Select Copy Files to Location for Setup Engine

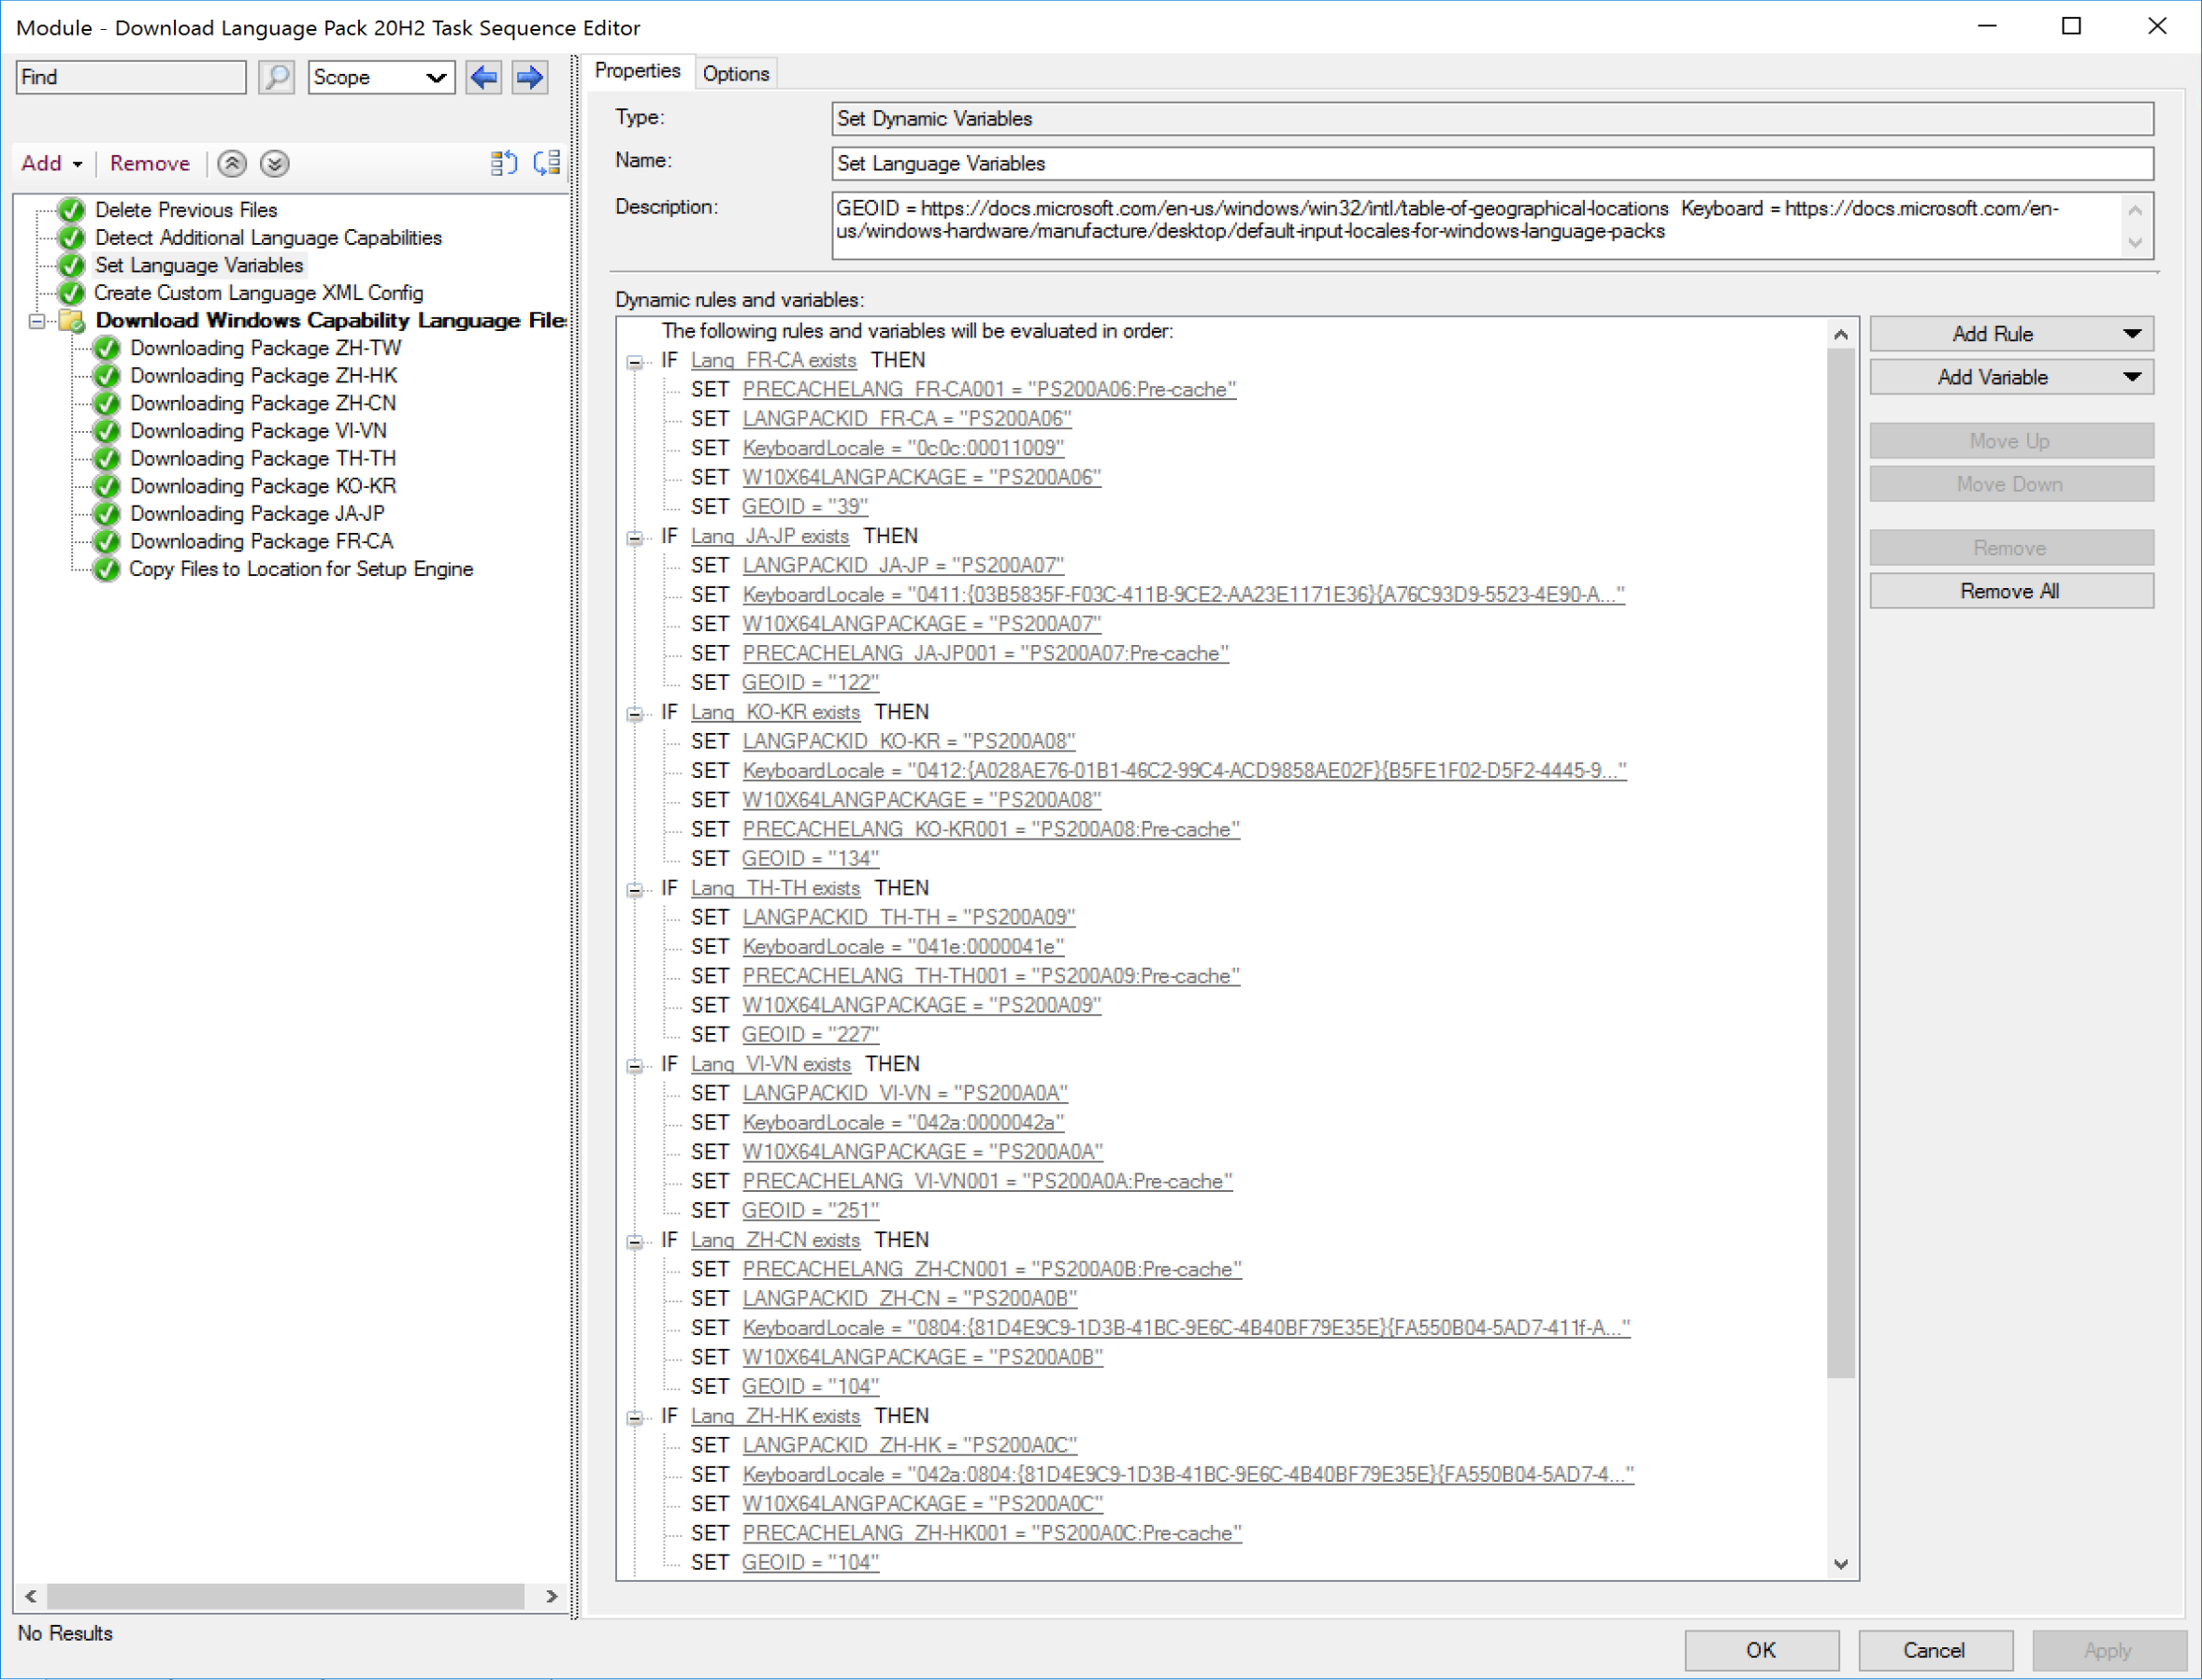[301, 569]
